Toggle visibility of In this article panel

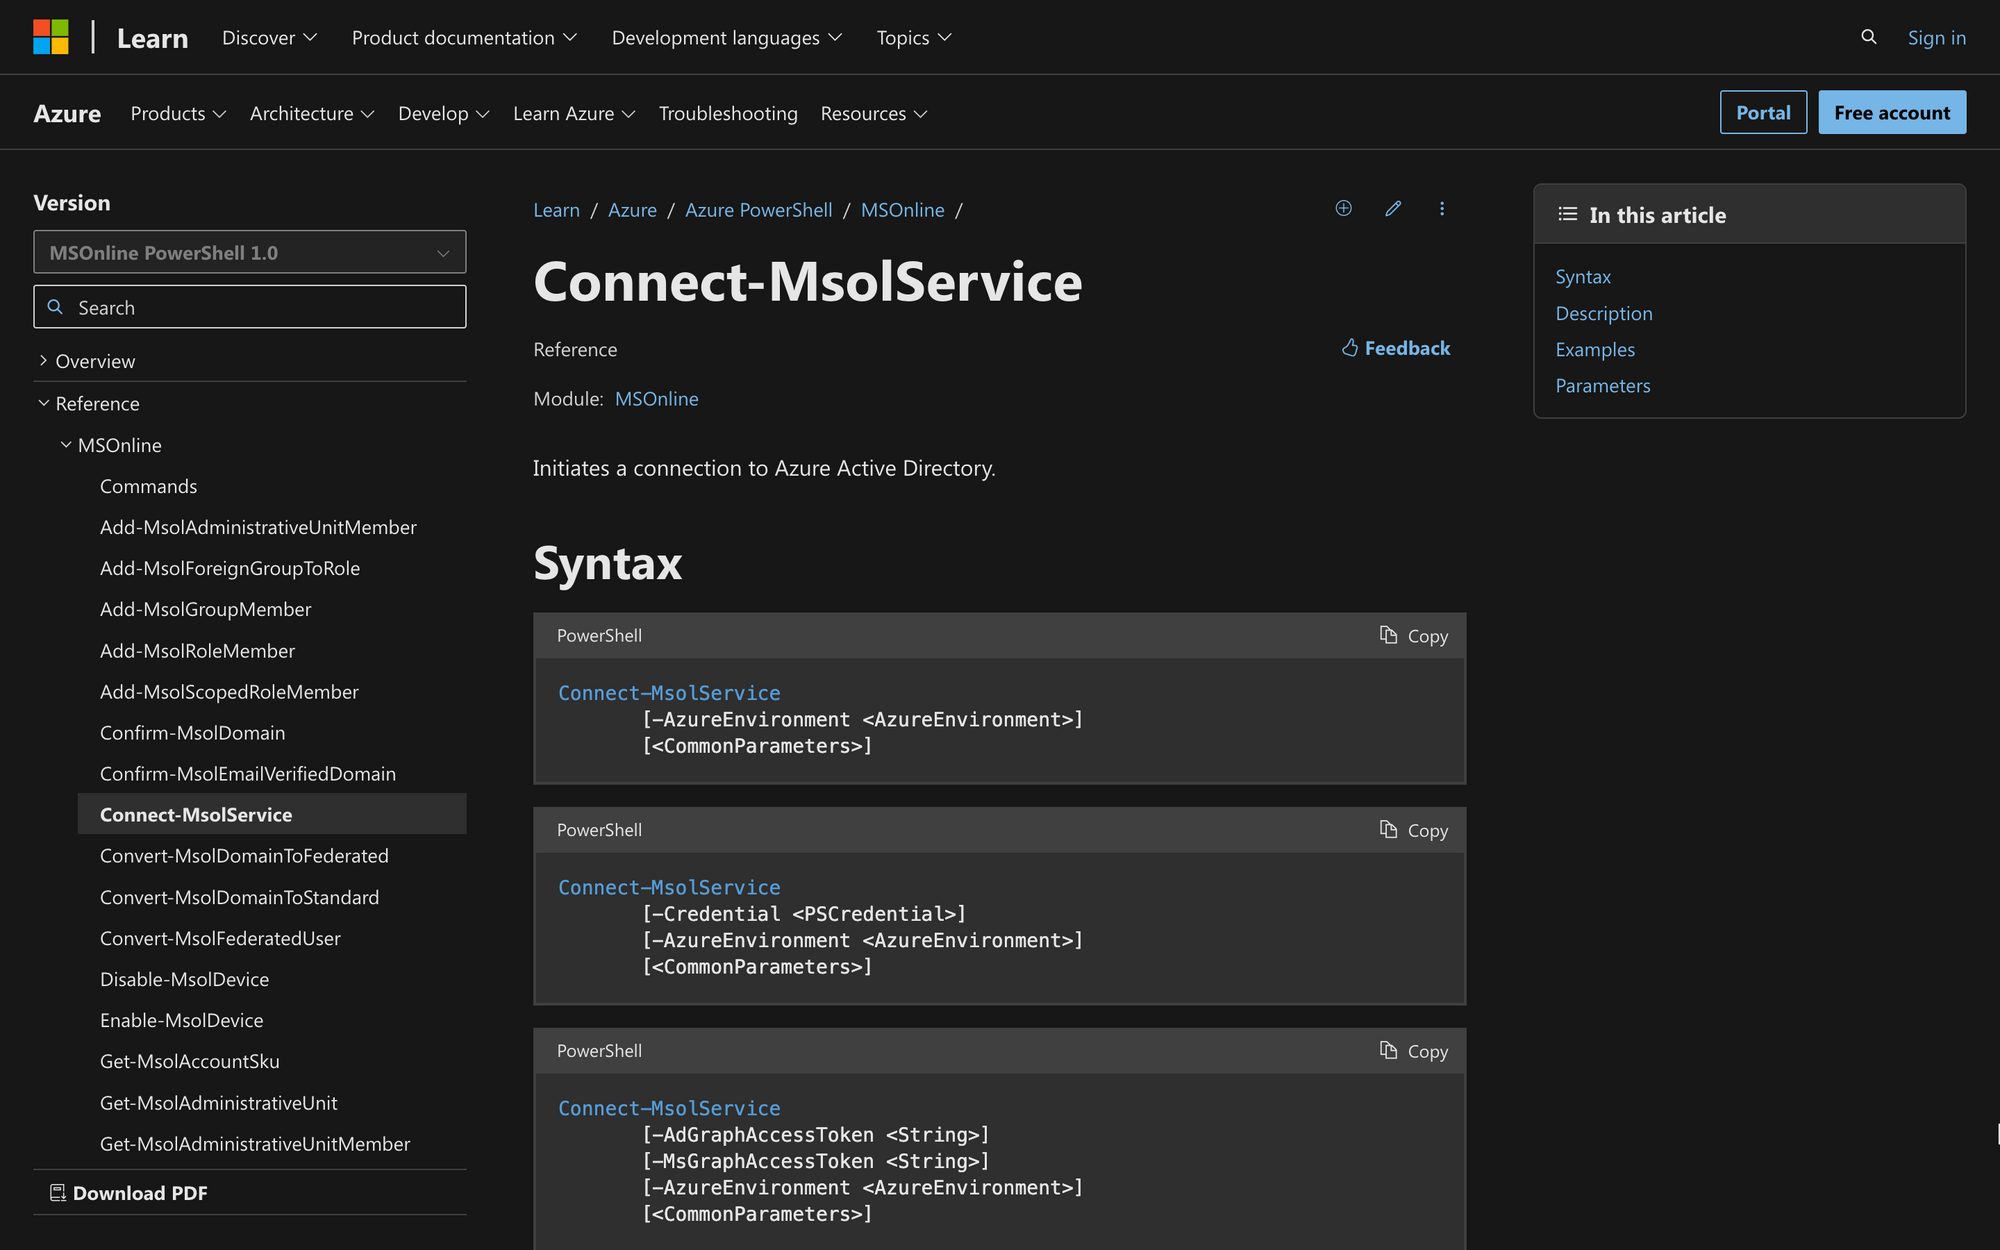tap(1568, 213)
